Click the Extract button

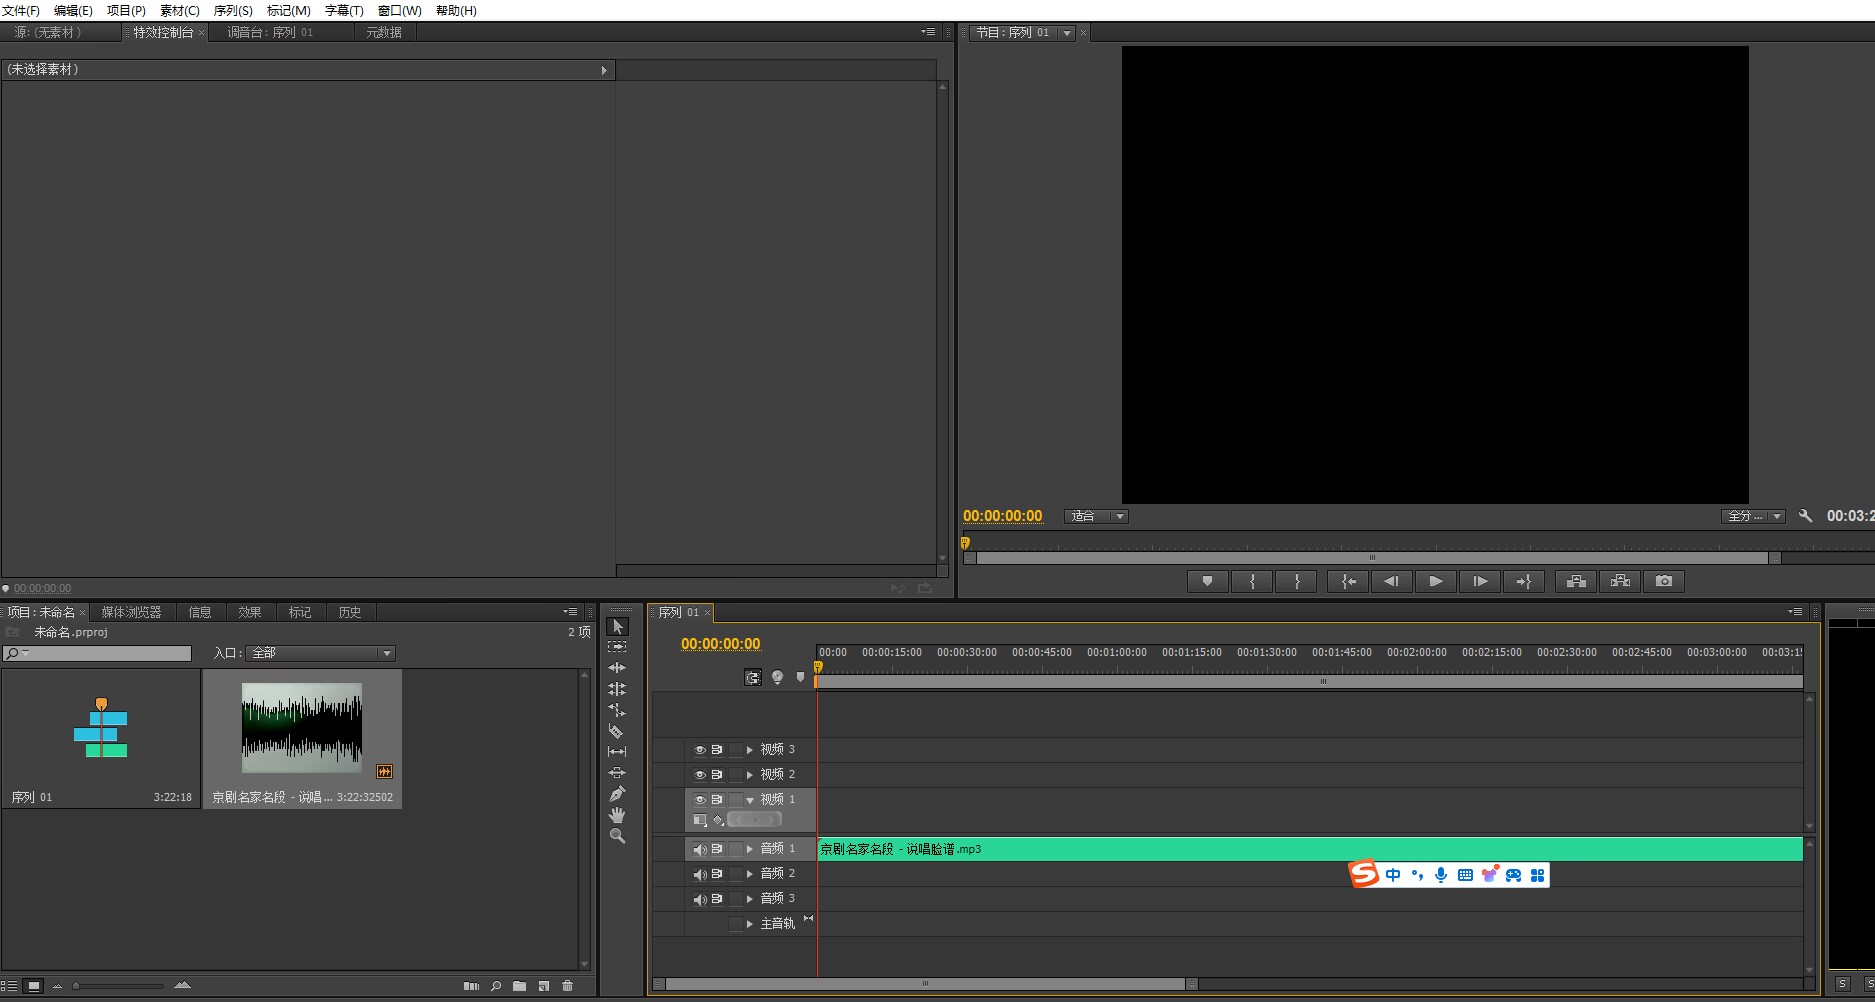tap(1620, 581)
